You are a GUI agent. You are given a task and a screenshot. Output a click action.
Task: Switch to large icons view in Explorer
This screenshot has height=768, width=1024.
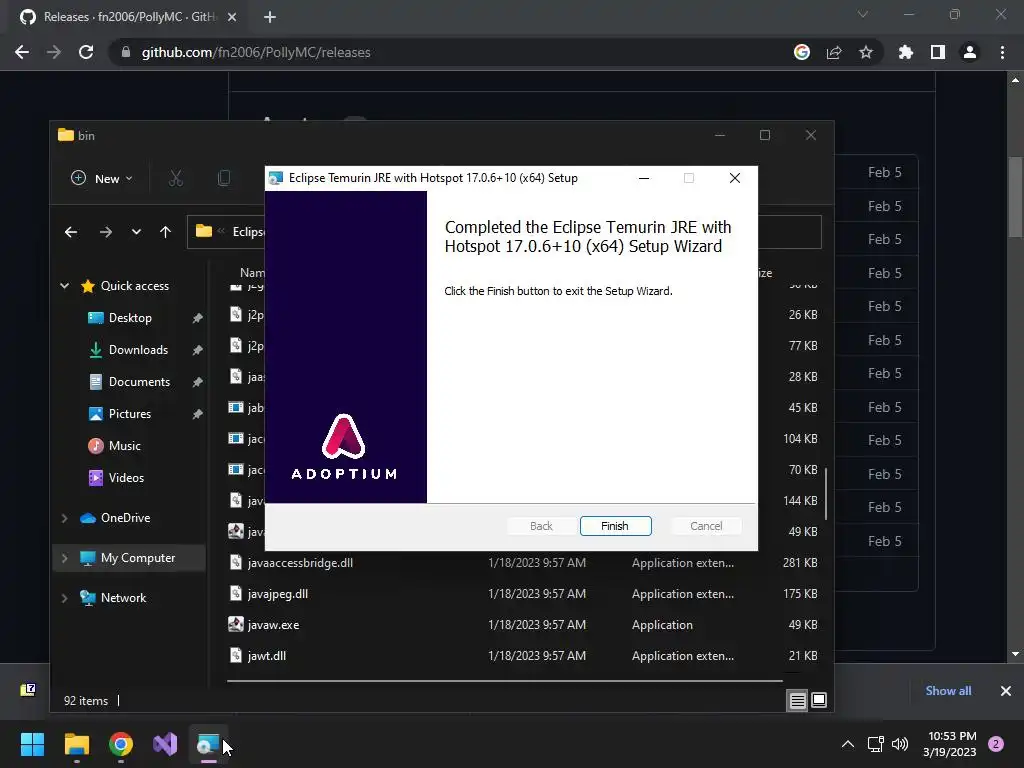click(x=819, y=701)
